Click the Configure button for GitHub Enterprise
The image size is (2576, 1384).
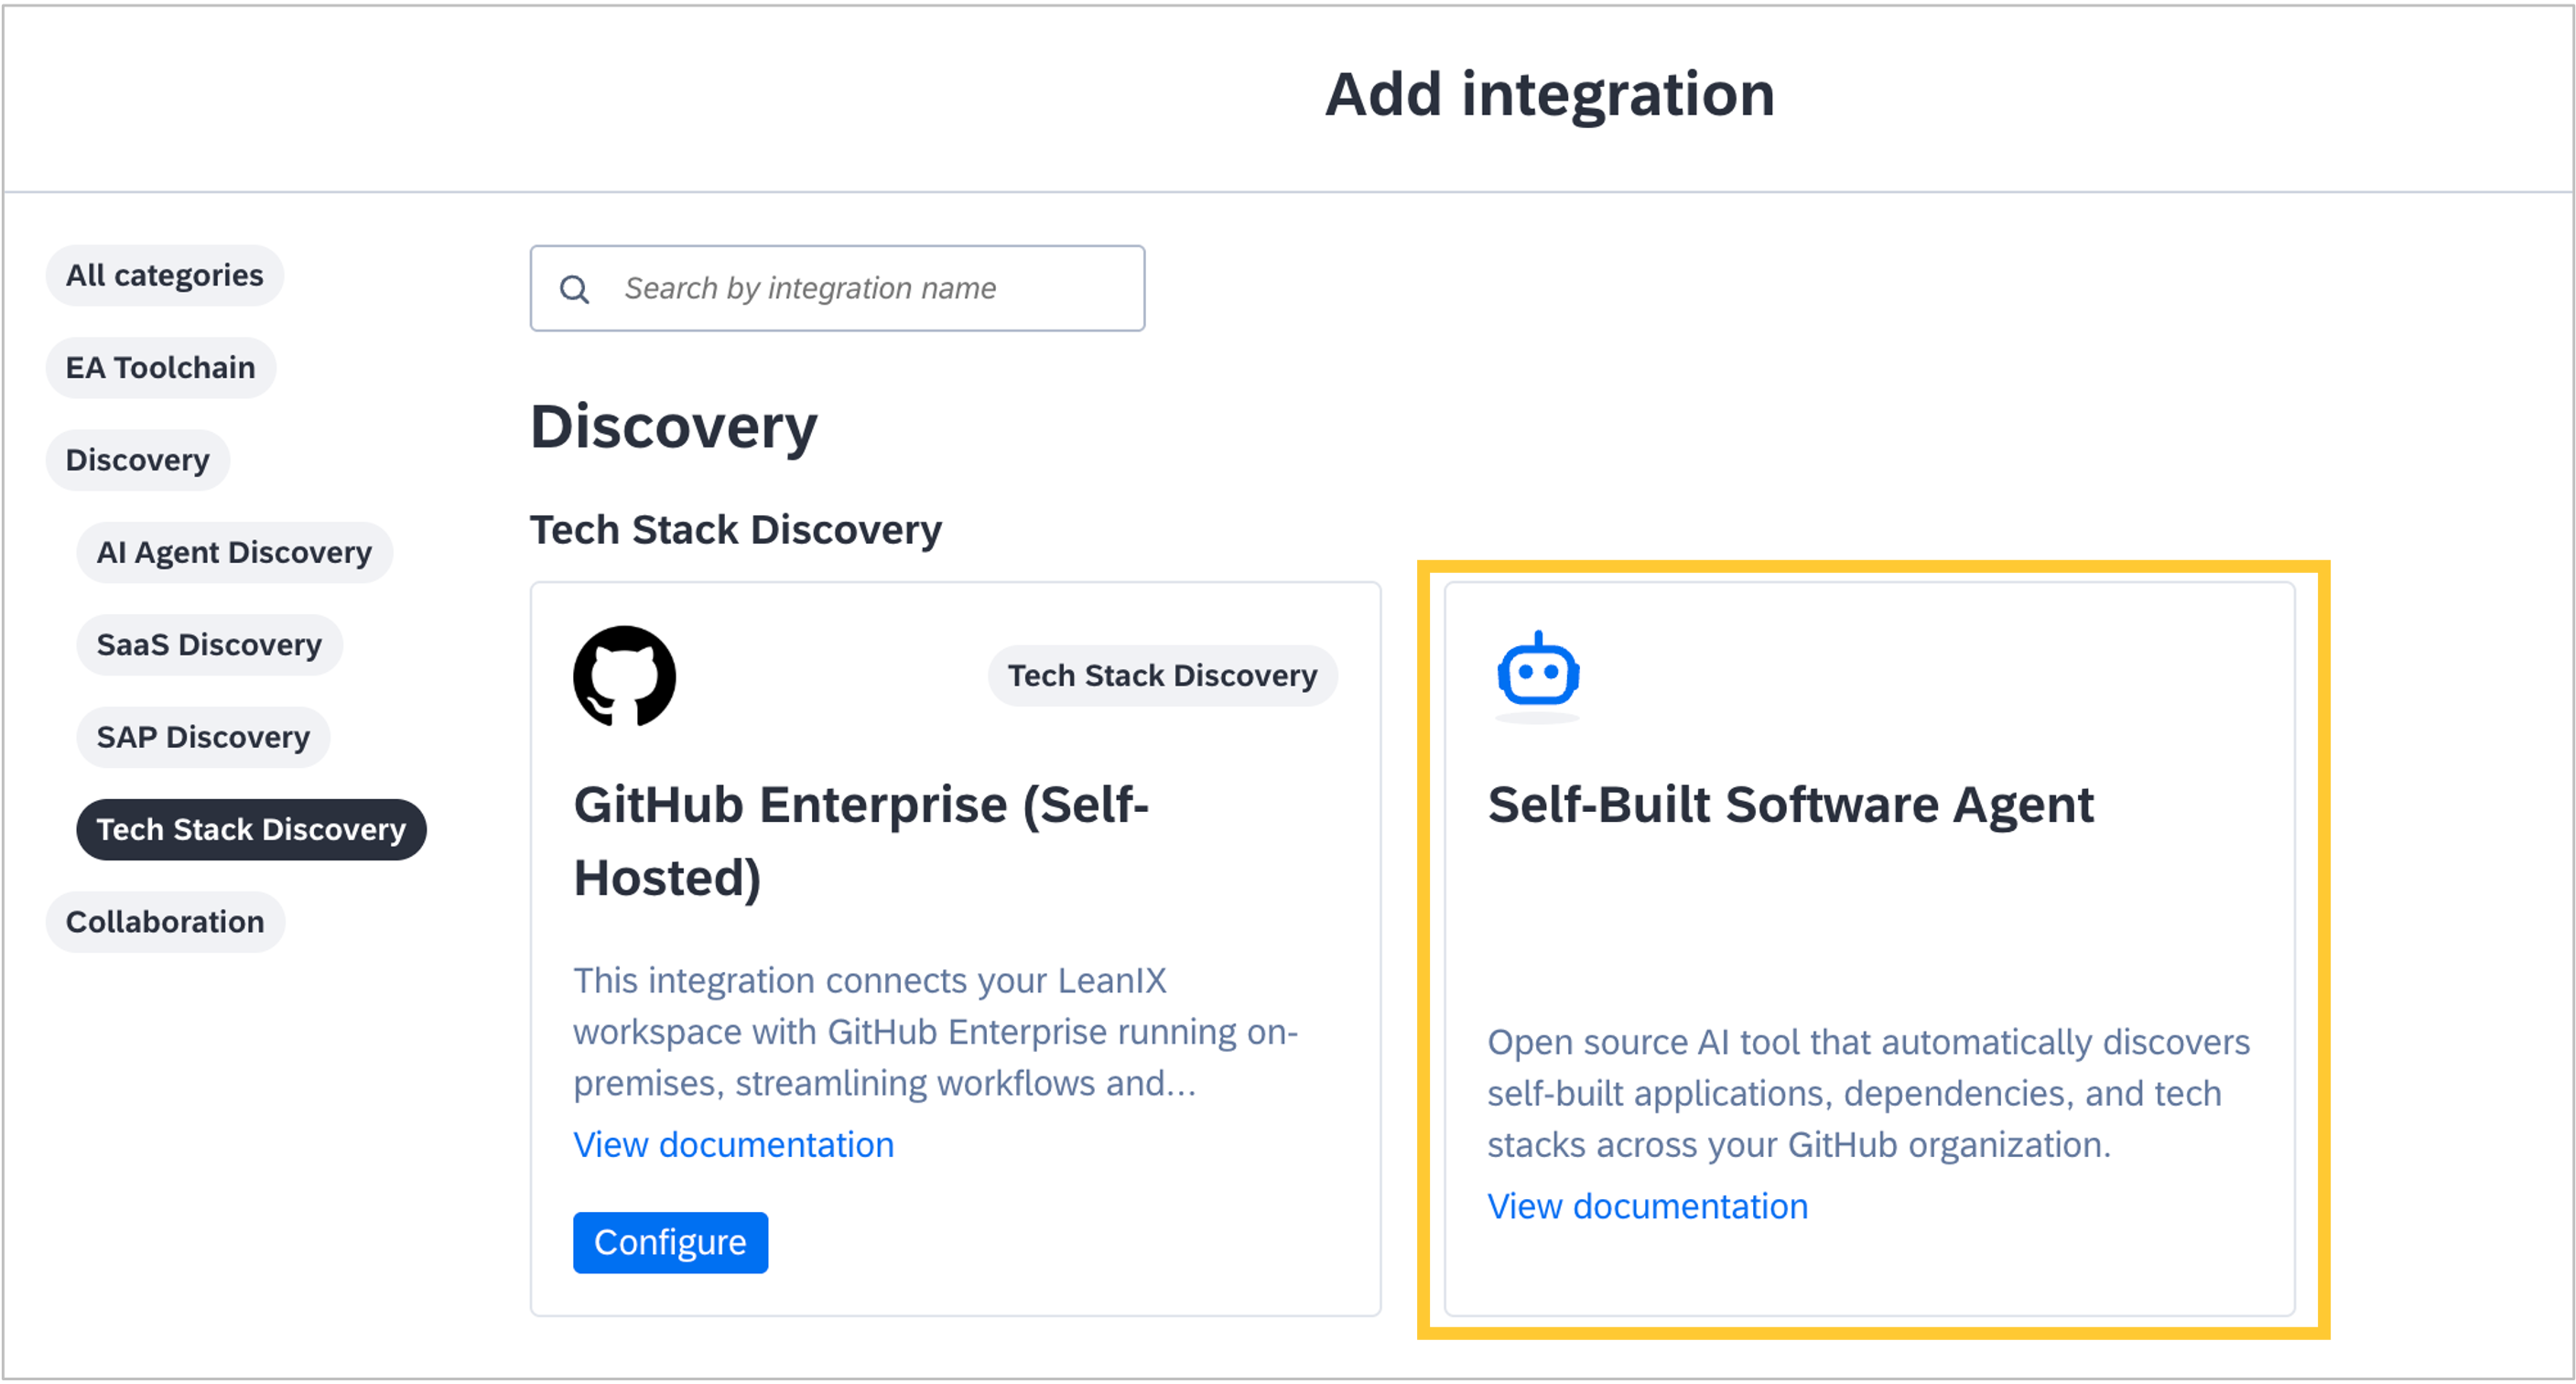point(670,1242)
